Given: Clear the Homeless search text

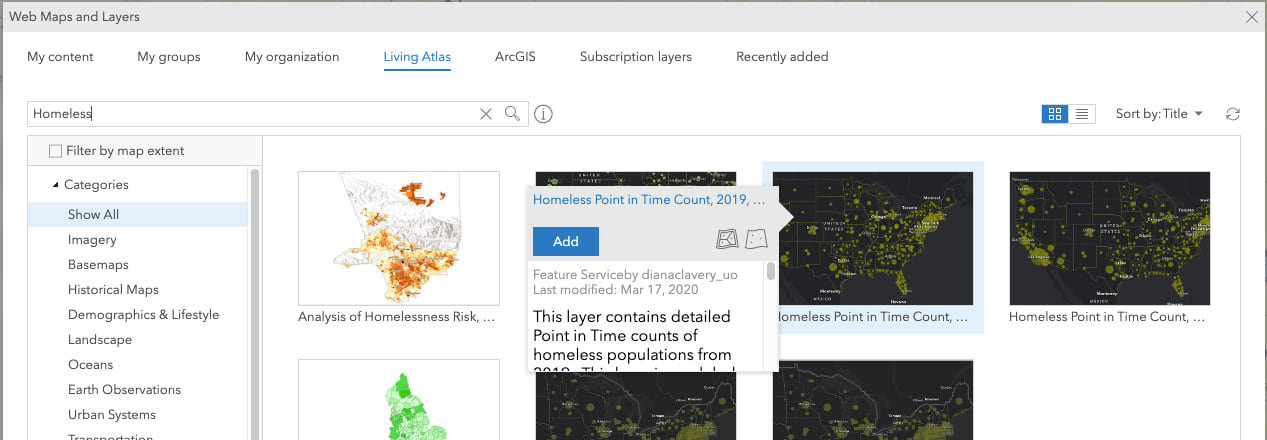Looking at the screenshot, I should point(486,114).
